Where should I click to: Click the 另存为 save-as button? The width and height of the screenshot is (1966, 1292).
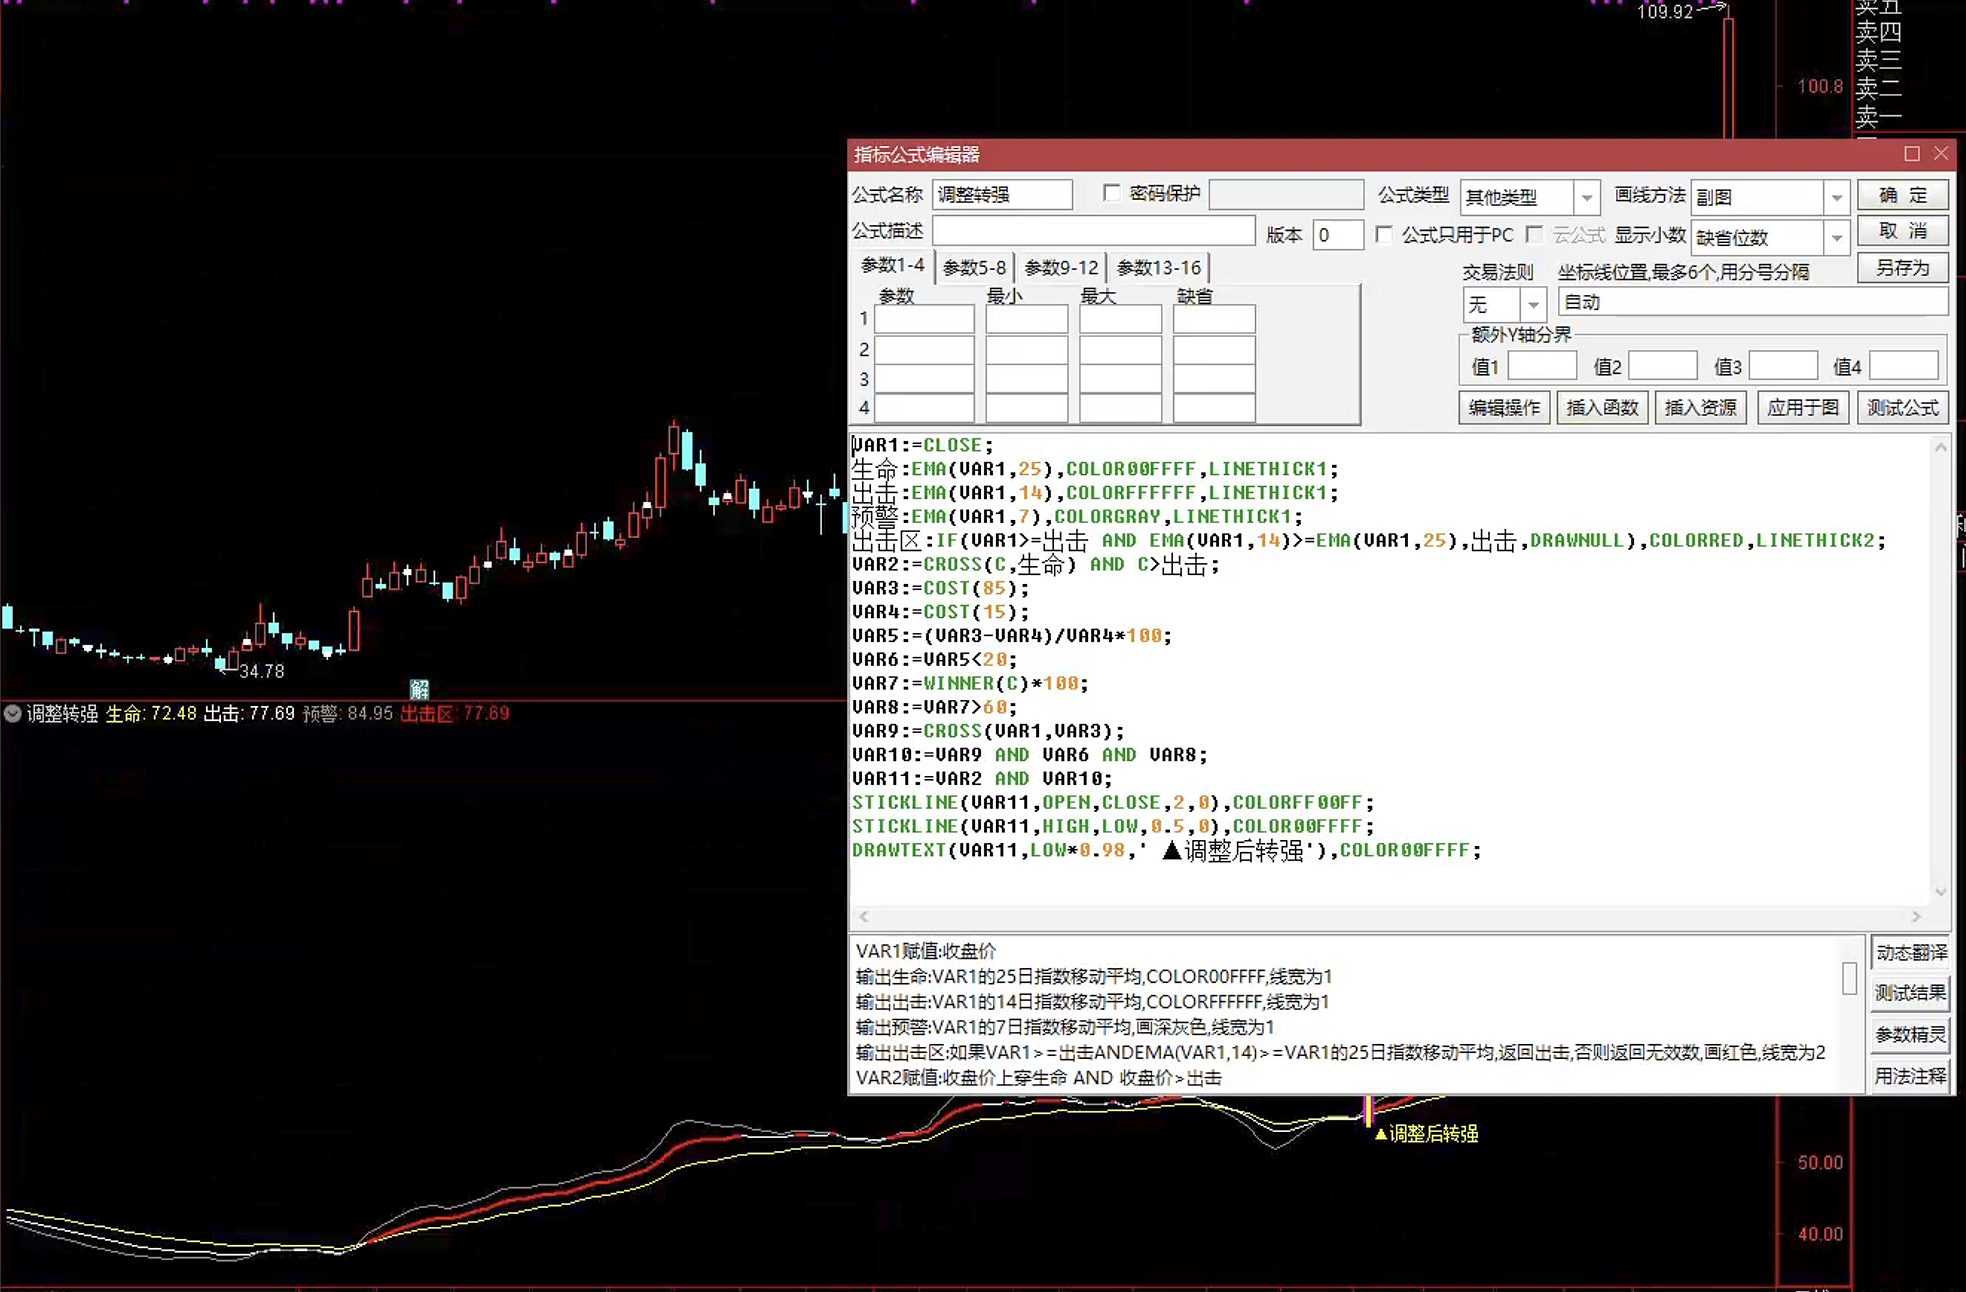[x=1902, y=268]
